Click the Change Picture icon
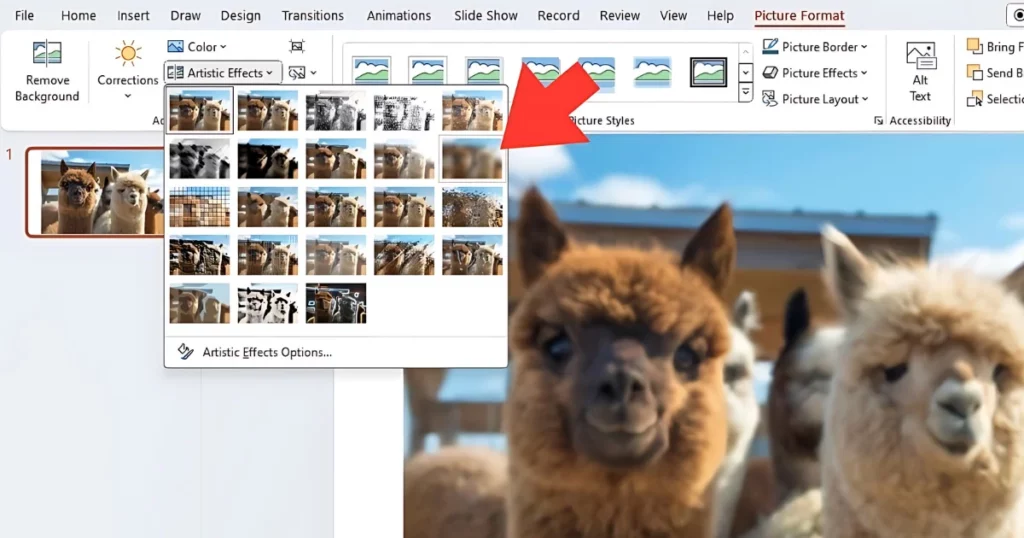Image resolution: width=1024 pixels, height=538 pixels. [x=297, y=72]
